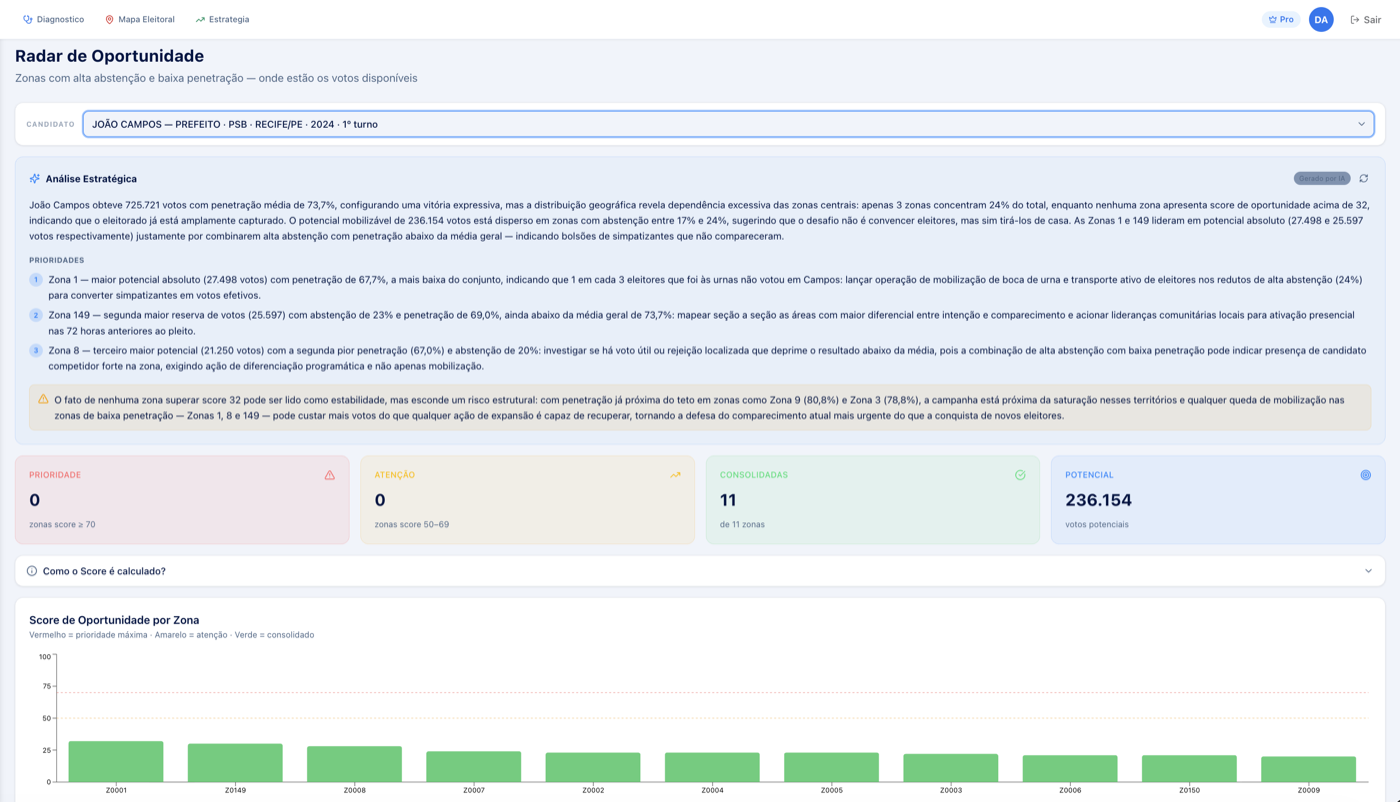Click the sparkle icon next to Análise Estratégica
This screenshot has width=1400, height=802.
(35, 179)
